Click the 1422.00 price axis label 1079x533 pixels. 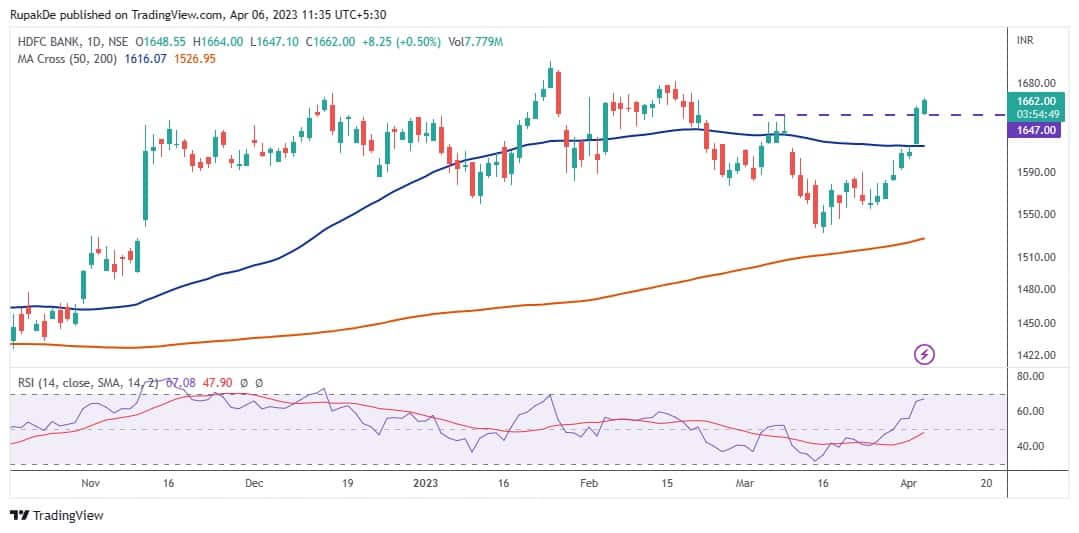pyautogui.click(x=1036, y=355)
